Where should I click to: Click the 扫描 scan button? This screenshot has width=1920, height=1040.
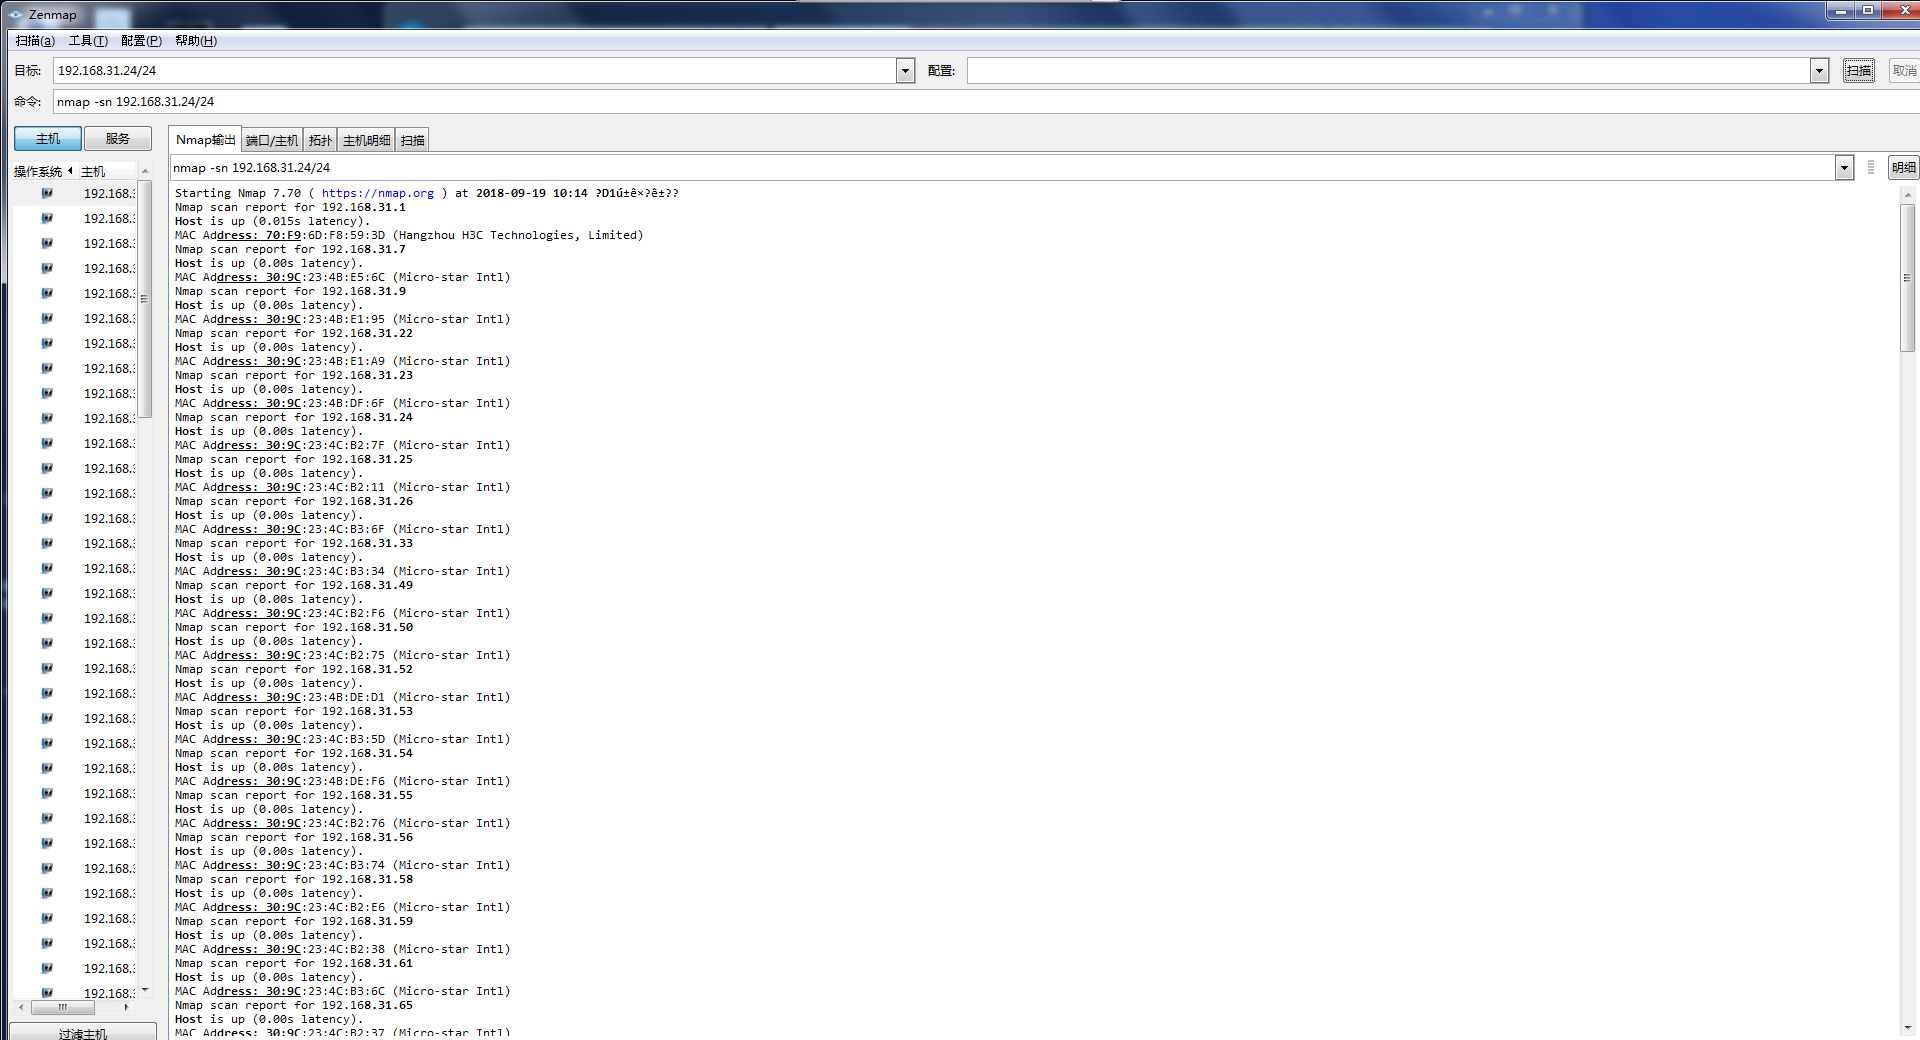(1859, 71)
